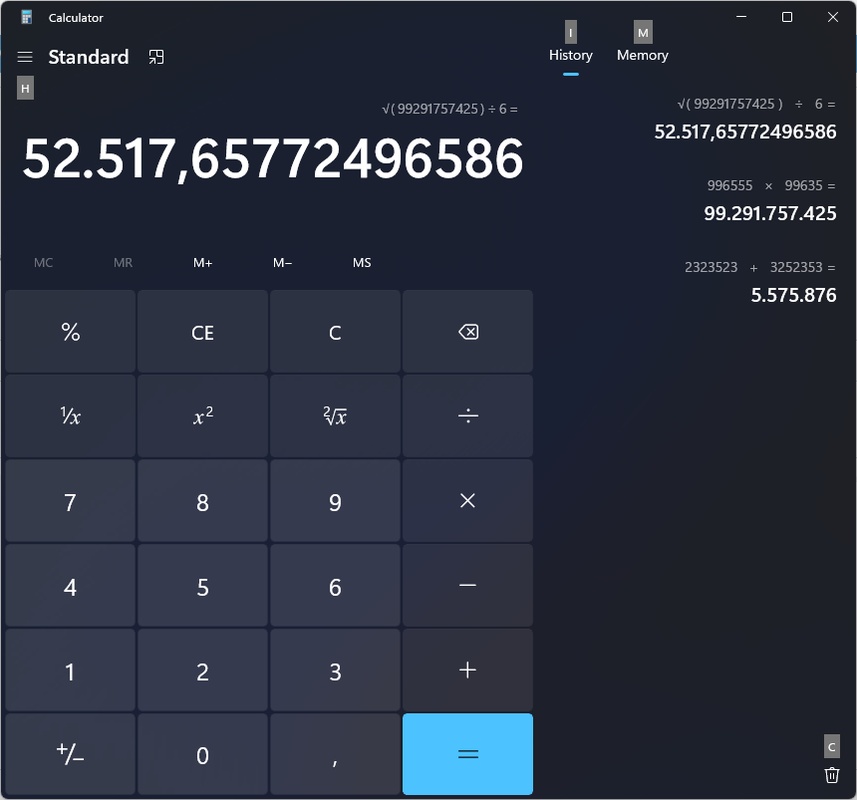
Task: Click the main display result 52.517,65772496586
Action: pyautogui.click(x=273, y=158)
